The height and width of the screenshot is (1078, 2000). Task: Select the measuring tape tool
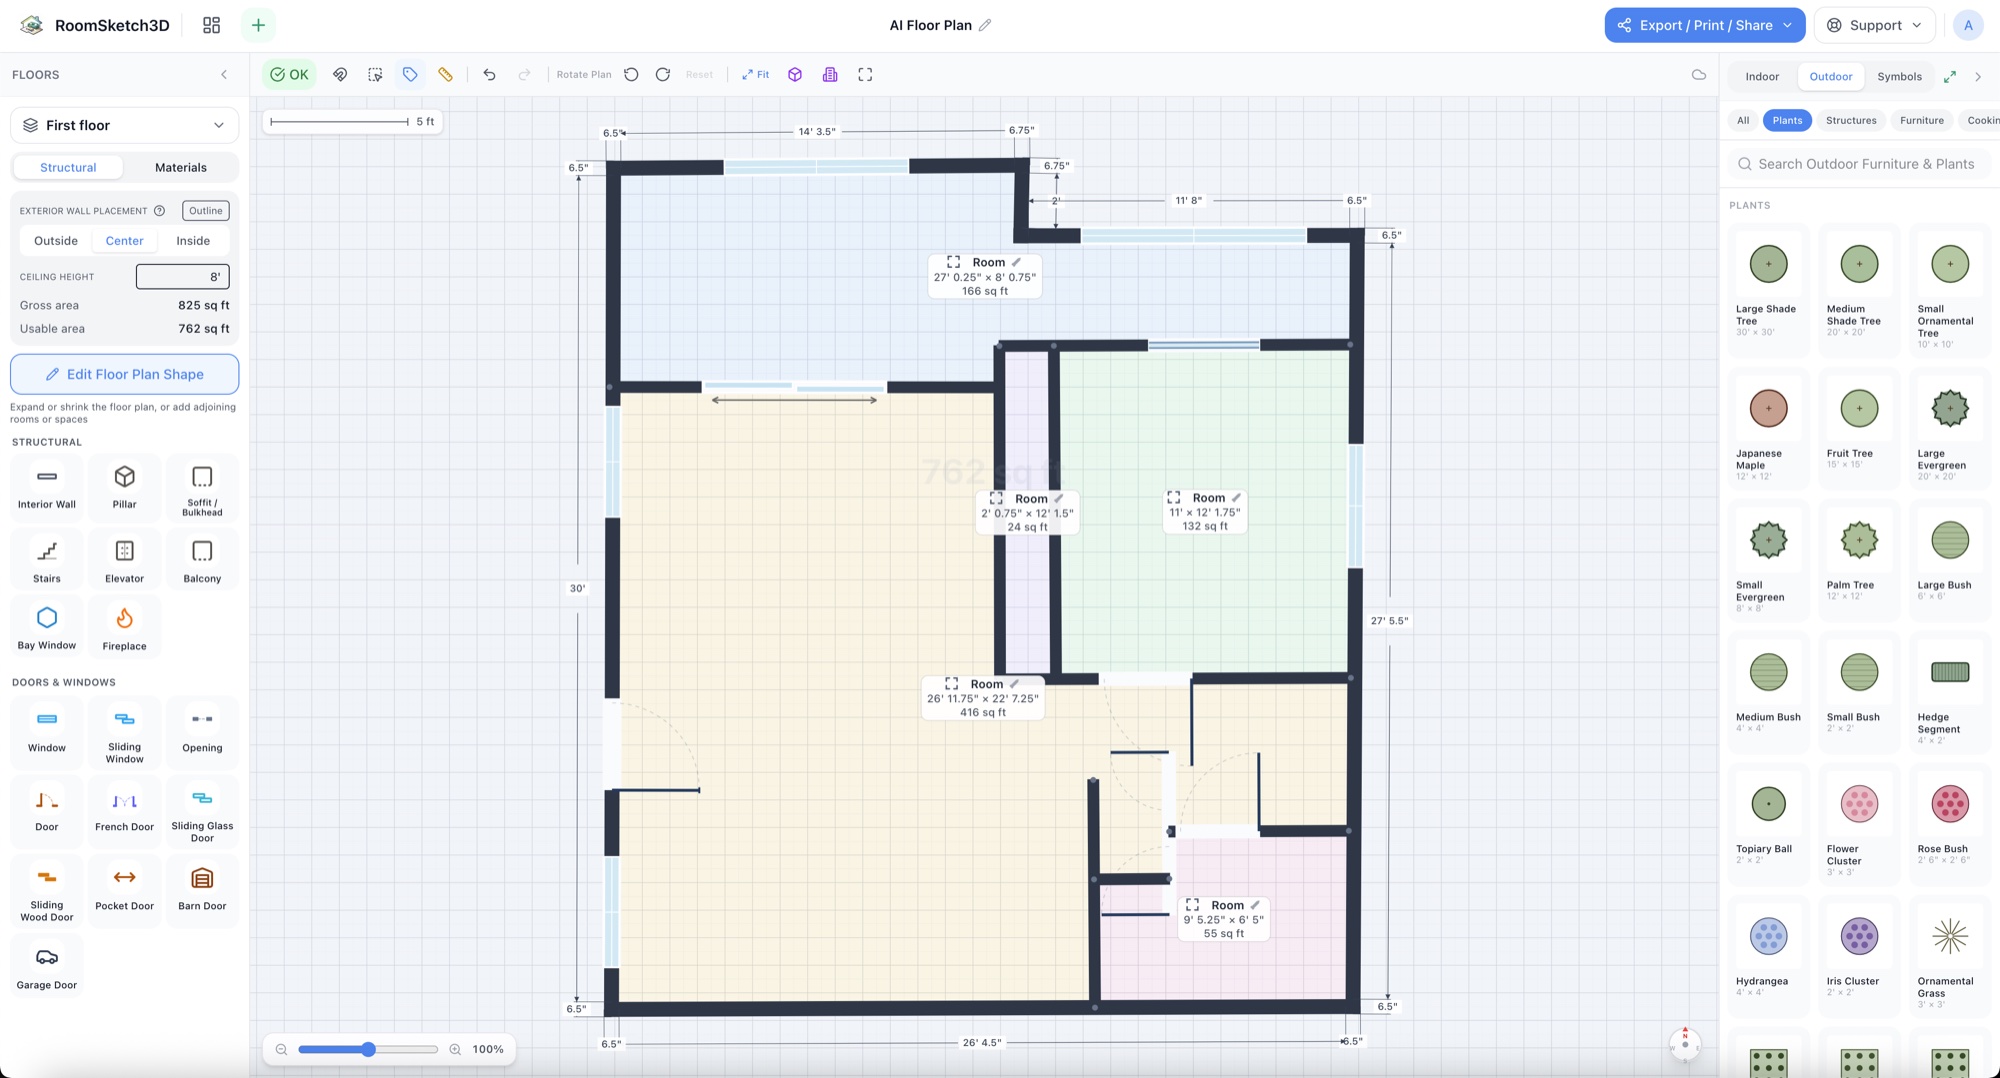coord(445,75)
